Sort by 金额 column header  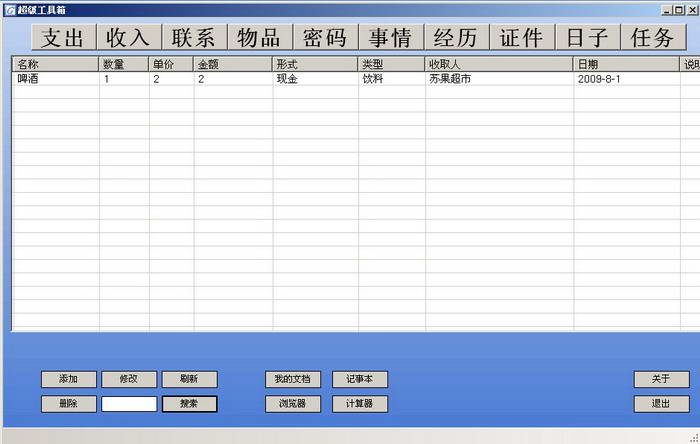click(x=233, y=64)
